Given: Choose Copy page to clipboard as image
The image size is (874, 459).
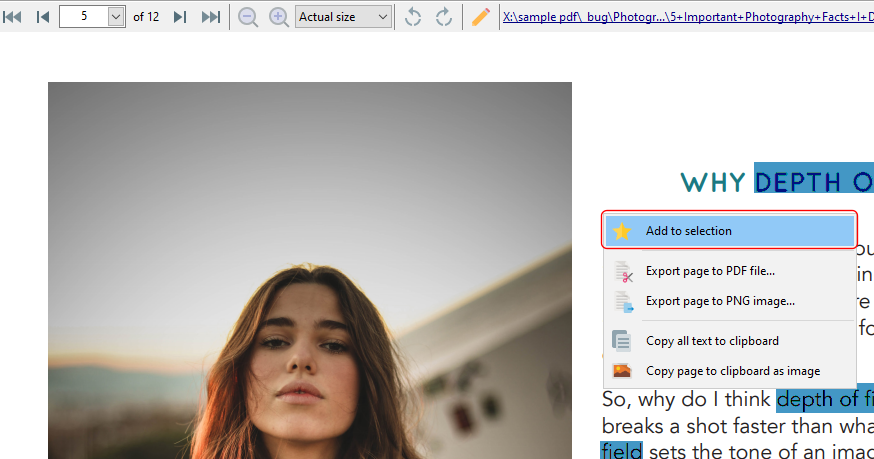Looking at the screenshot, I should click(732, 371).
